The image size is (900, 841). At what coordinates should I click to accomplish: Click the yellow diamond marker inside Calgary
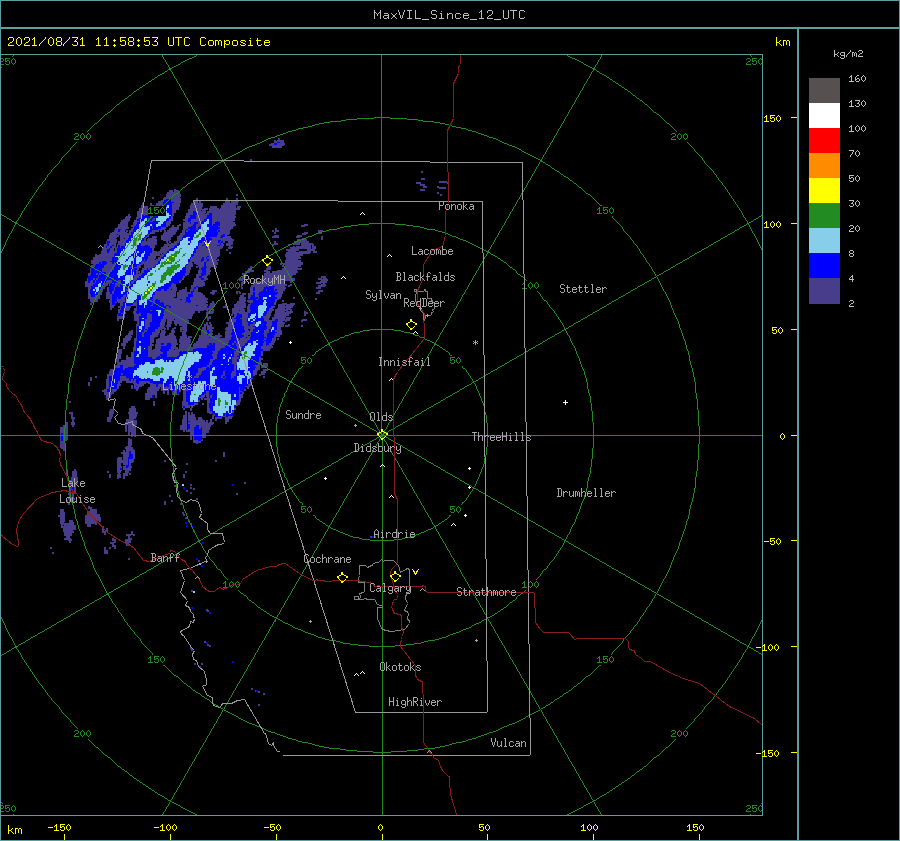(x=395, y=576)
